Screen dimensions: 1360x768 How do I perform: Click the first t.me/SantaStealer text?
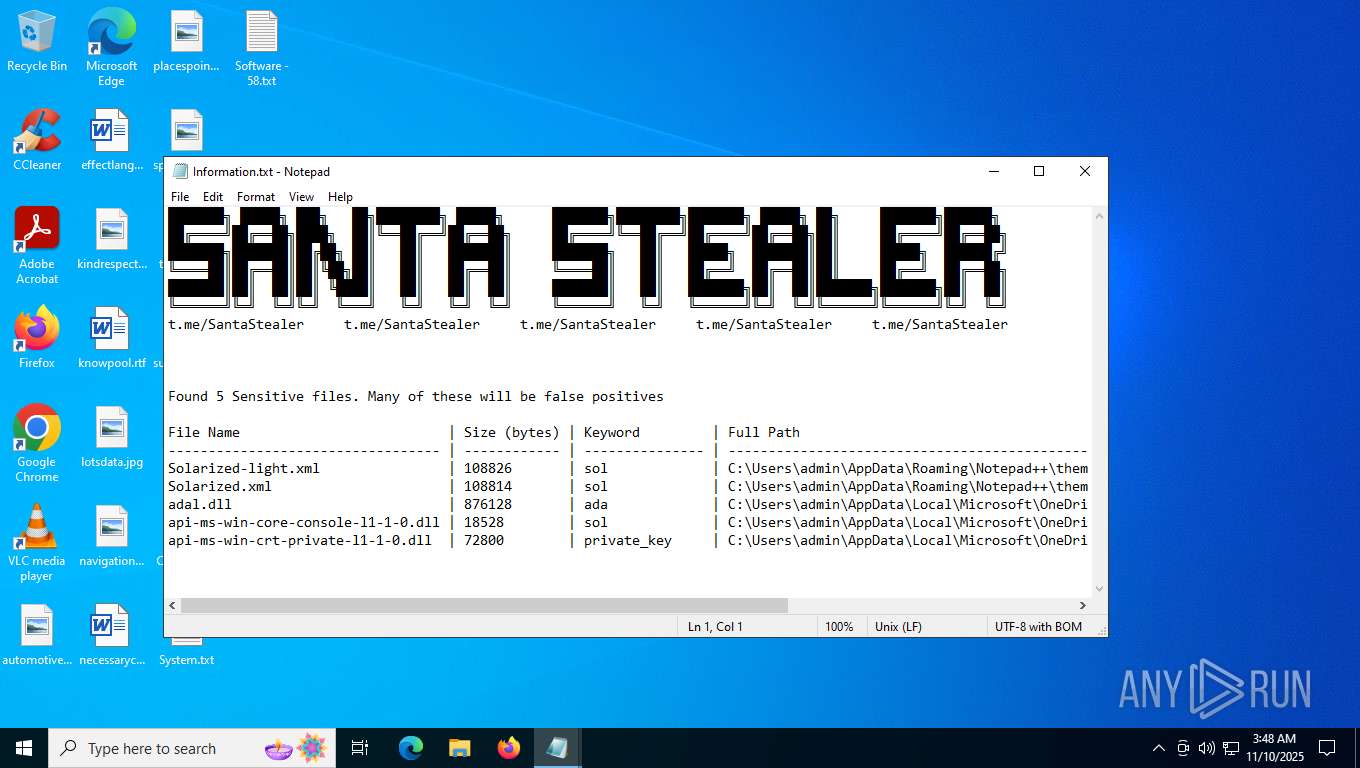(x=236, y=324)
